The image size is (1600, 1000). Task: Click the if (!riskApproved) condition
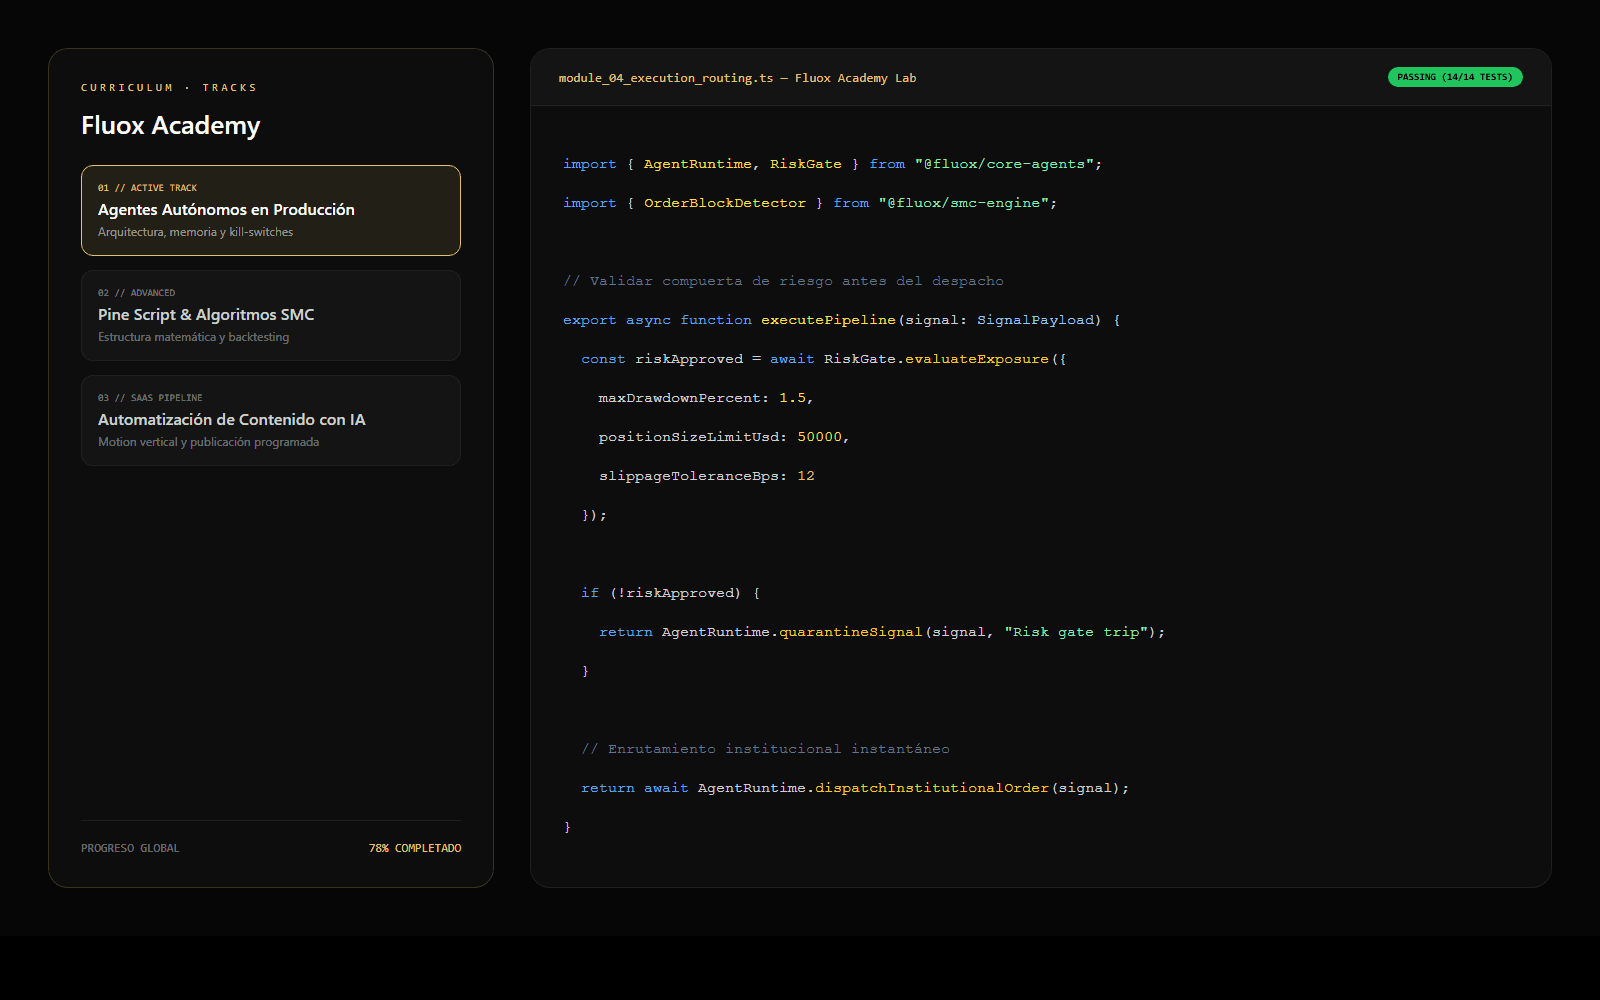pos(671,593)
